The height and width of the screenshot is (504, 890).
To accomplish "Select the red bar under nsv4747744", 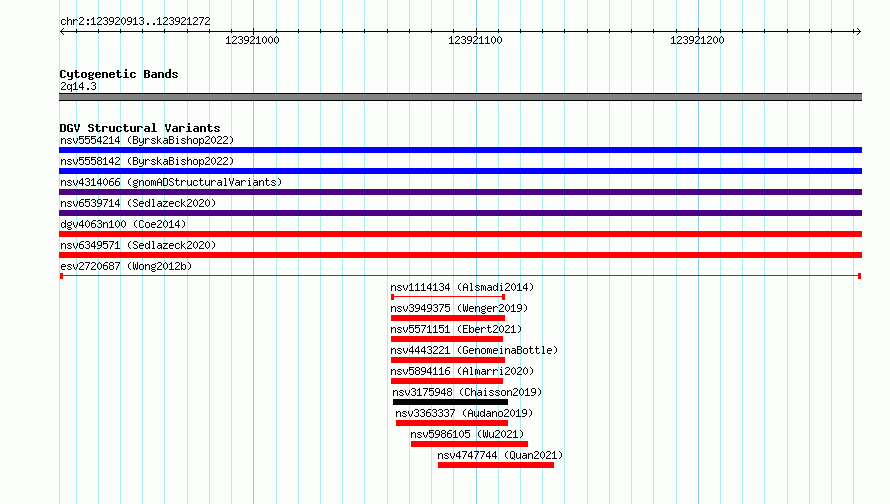I will pos(496,465).
